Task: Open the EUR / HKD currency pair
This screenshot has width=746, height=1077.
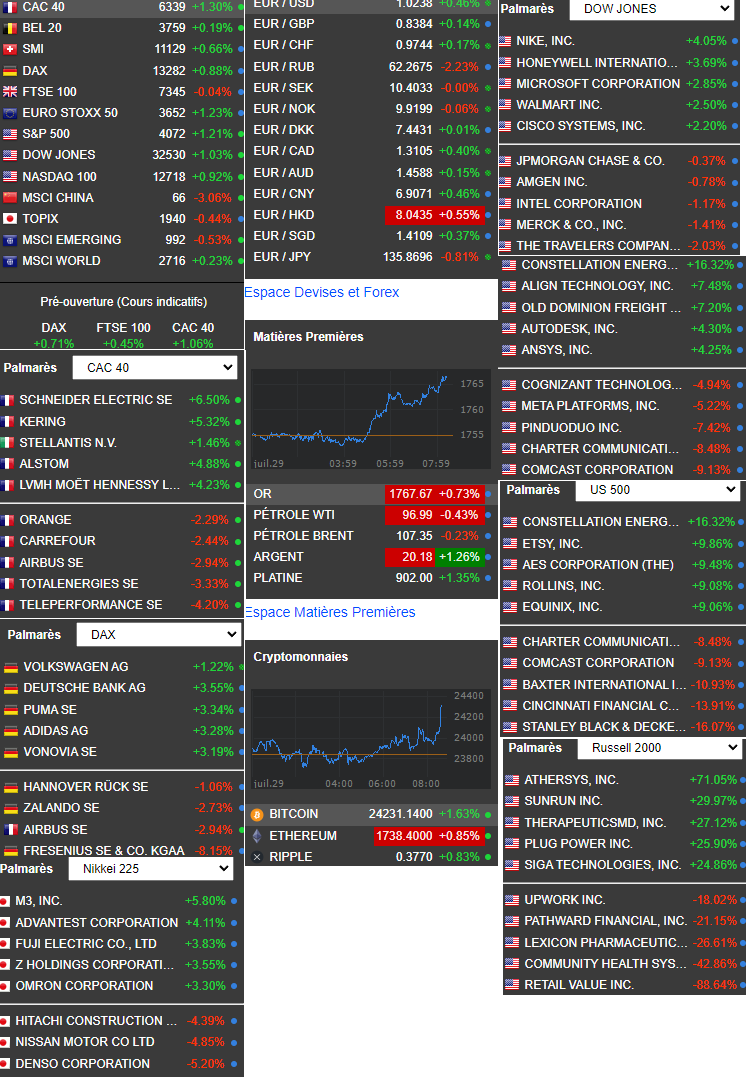Action: click(371, 215)
